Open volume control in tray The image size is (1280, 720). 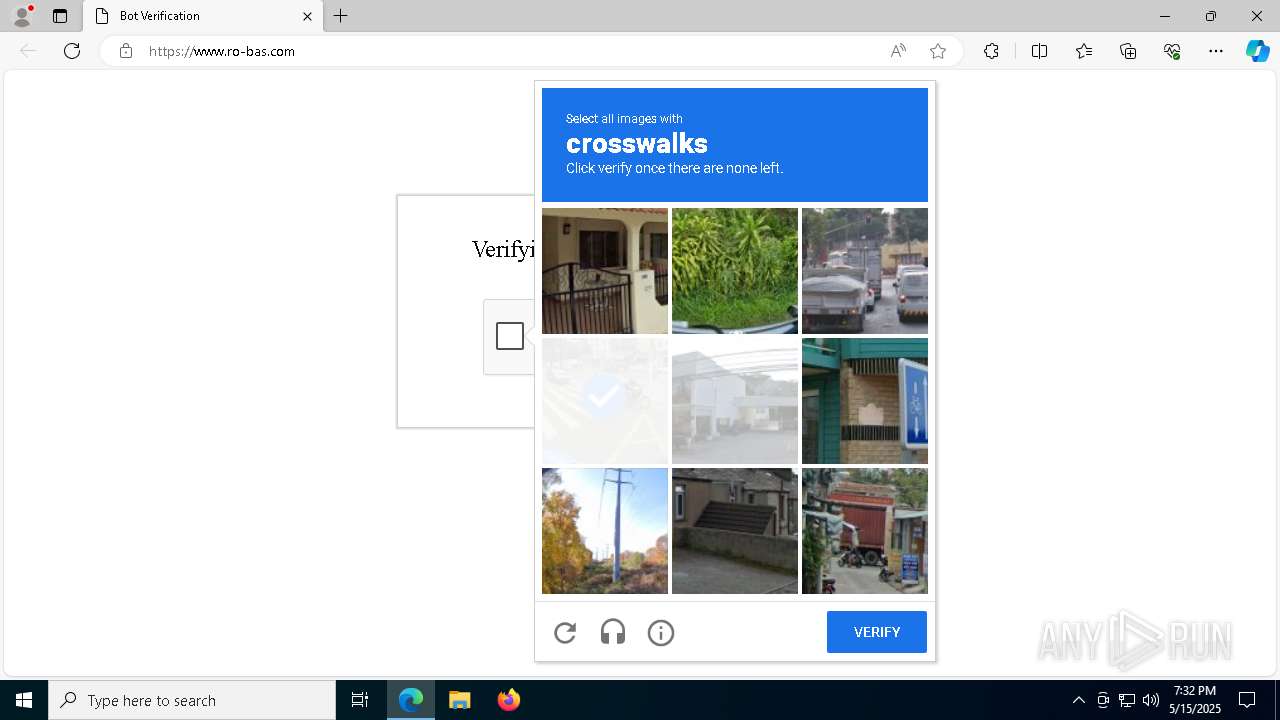coord(1151,700)
